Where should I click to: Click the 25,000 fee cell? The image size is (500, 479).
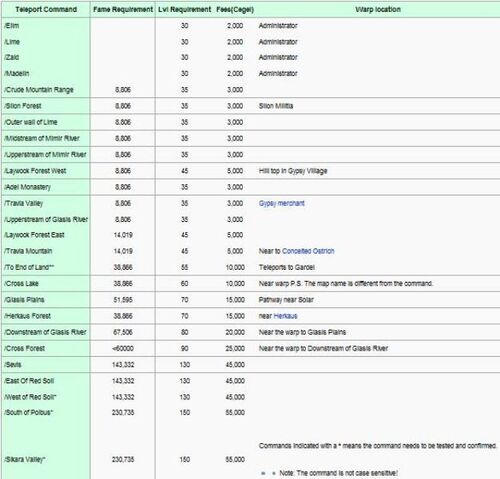click(235, 348)
